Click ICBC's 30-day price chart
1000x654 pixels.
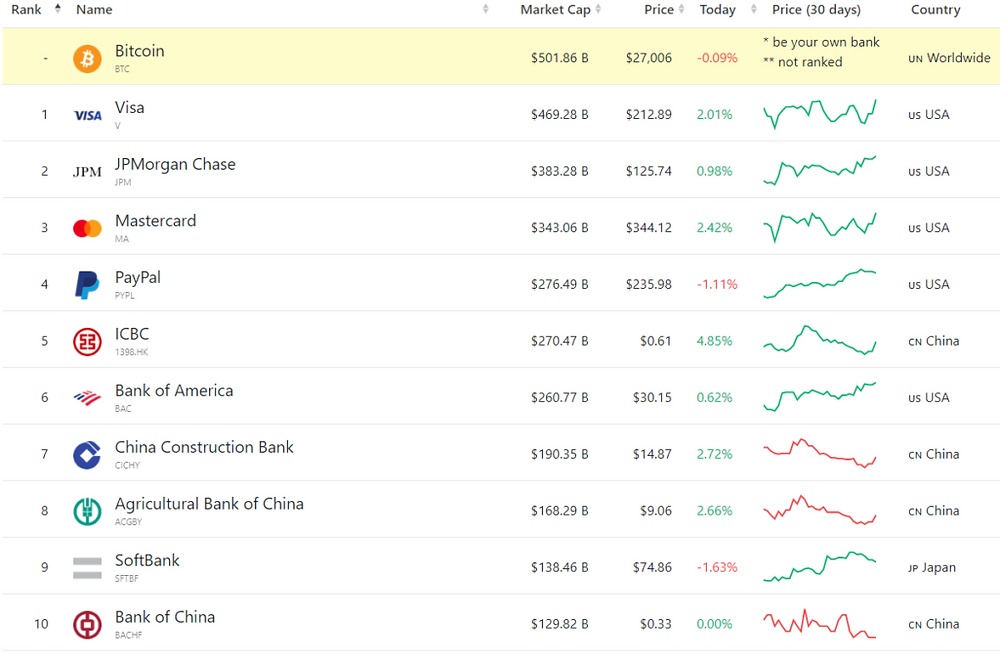tap(820, 340)
